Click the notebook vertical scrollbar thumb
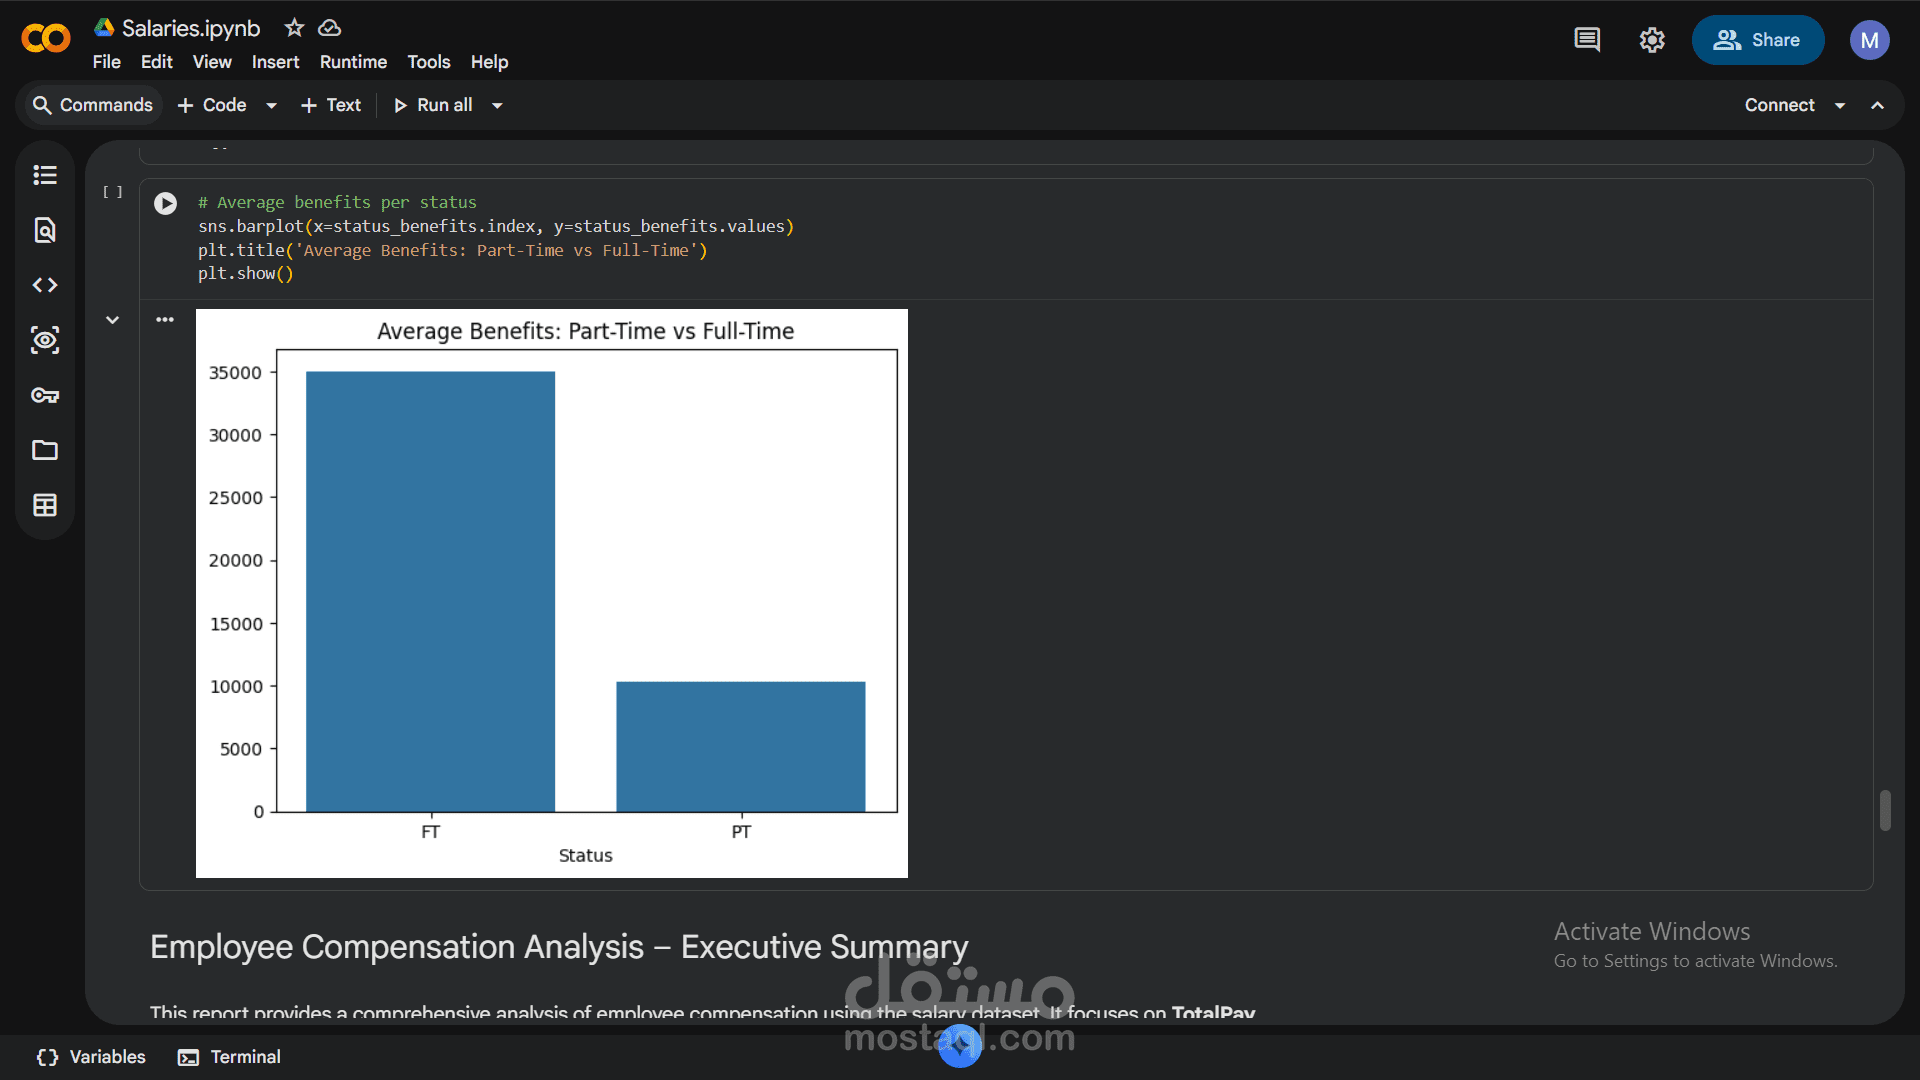 pyautogui.click(x=1885, y=810)
